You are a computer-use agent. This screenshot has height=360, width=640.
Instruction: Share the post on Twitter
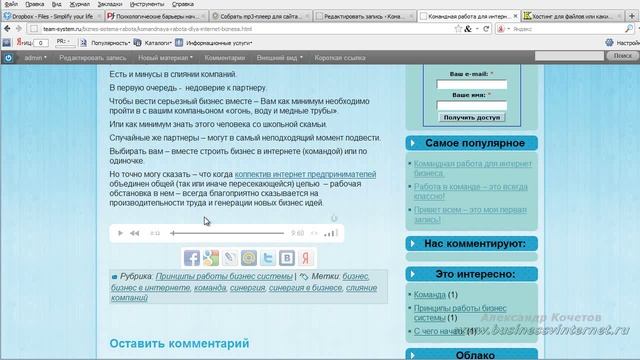pos(268,258)
